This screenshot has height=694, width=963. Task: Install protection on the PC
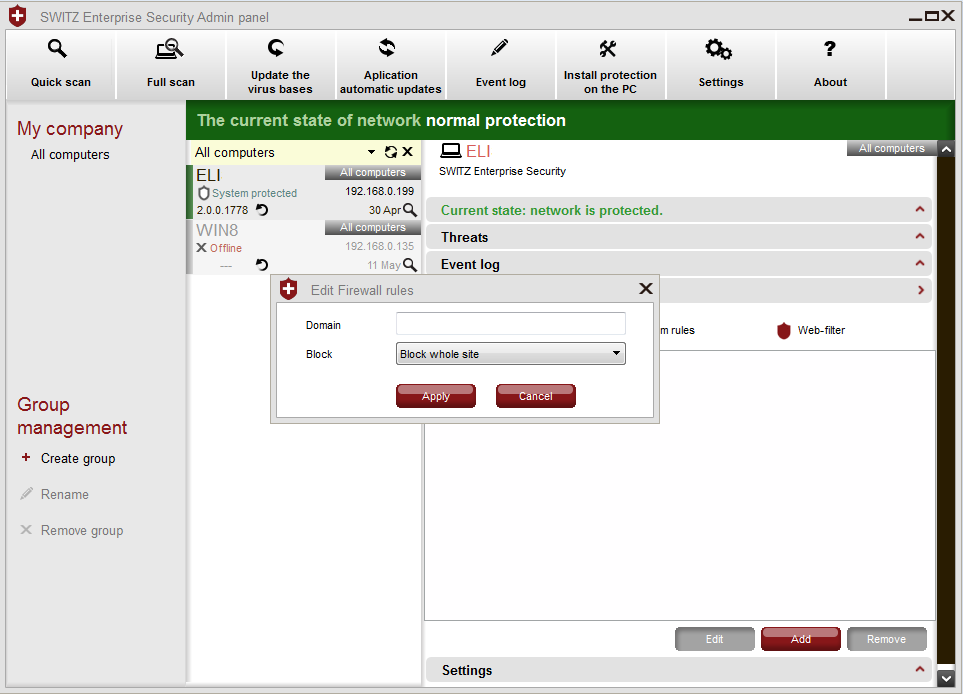point(610,65)
